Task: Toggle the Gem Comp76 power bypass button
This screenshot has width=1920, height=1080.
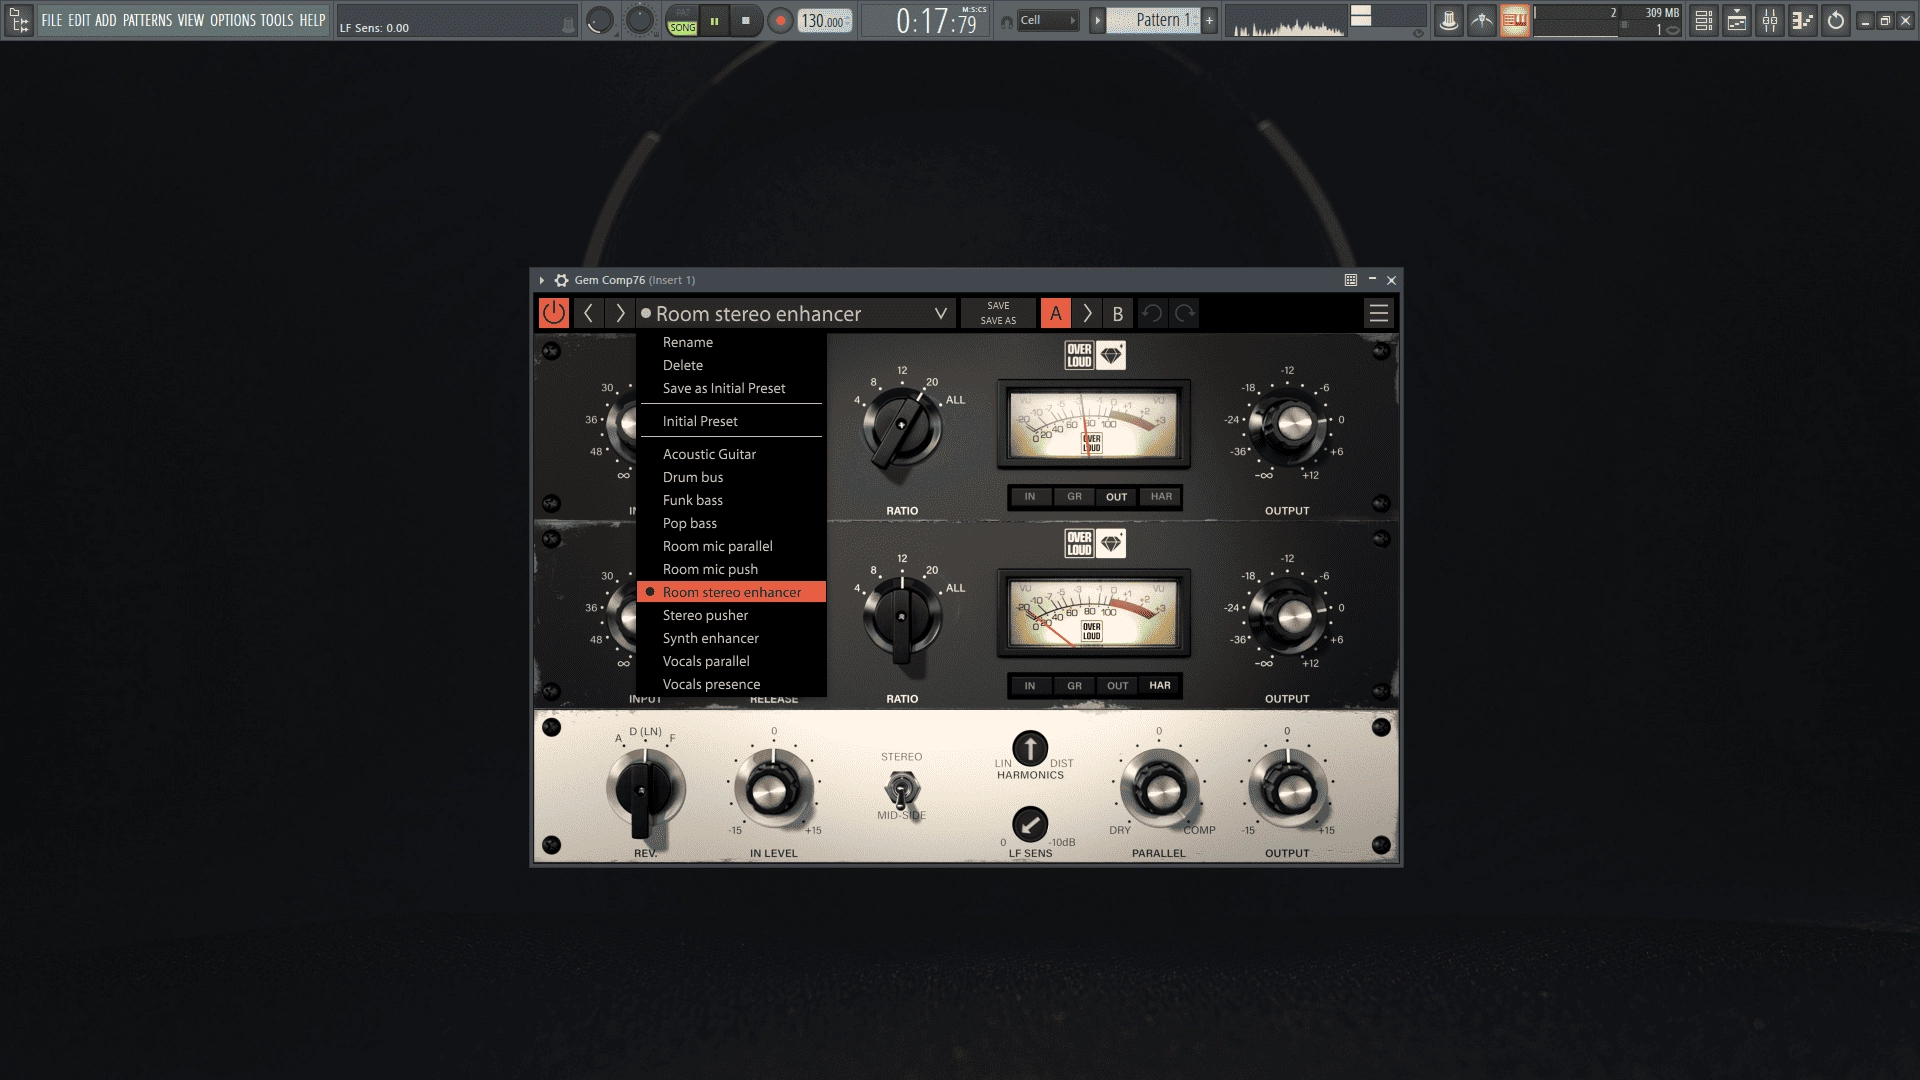Action: 553,313
